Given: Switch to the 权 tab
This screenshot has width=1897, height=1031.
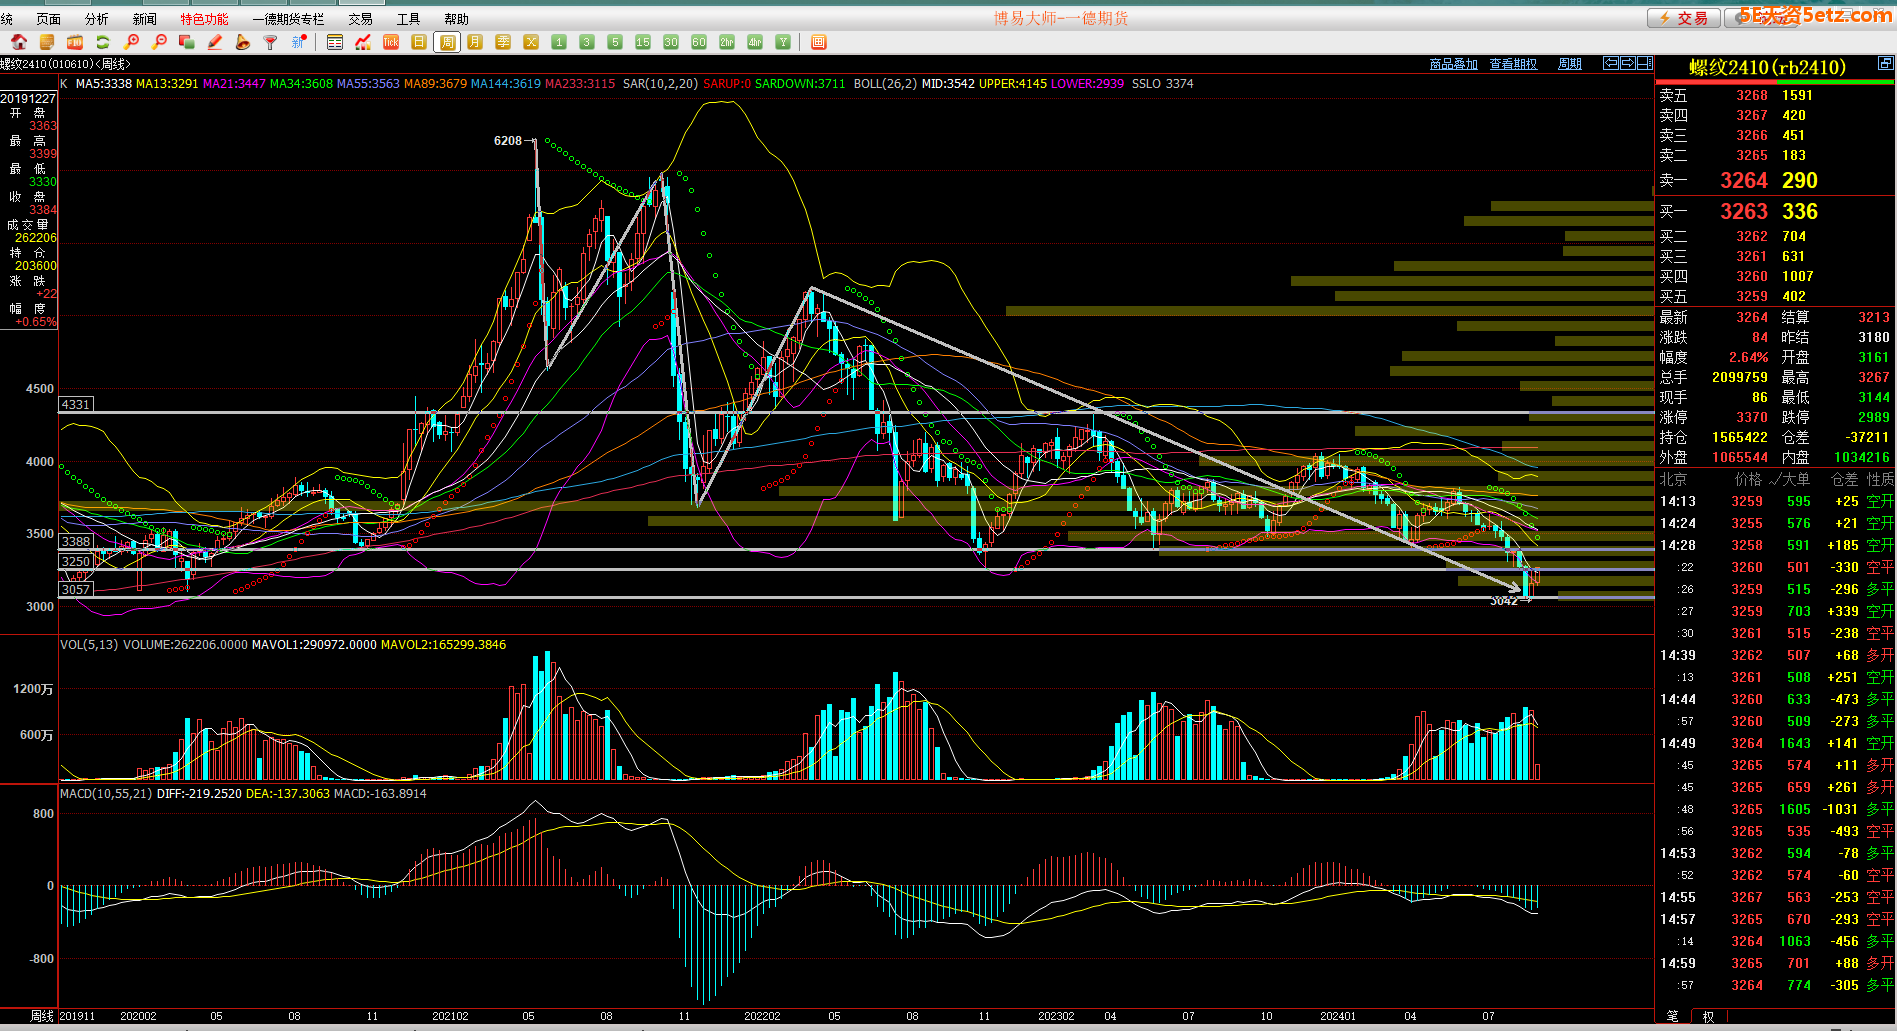Looking at the screenshot, I should point(1708,1017).
